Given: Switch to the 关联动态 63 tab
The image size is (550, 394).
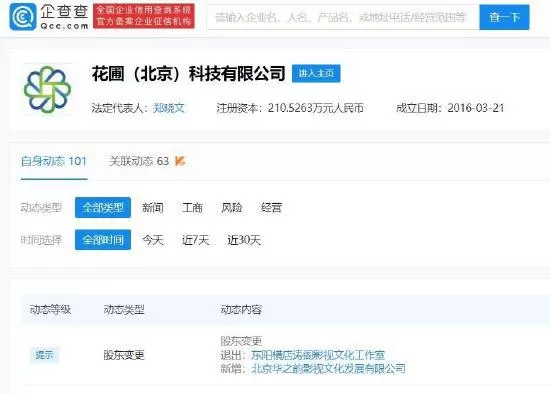Looking at the screenshot, I should point(139,161).
